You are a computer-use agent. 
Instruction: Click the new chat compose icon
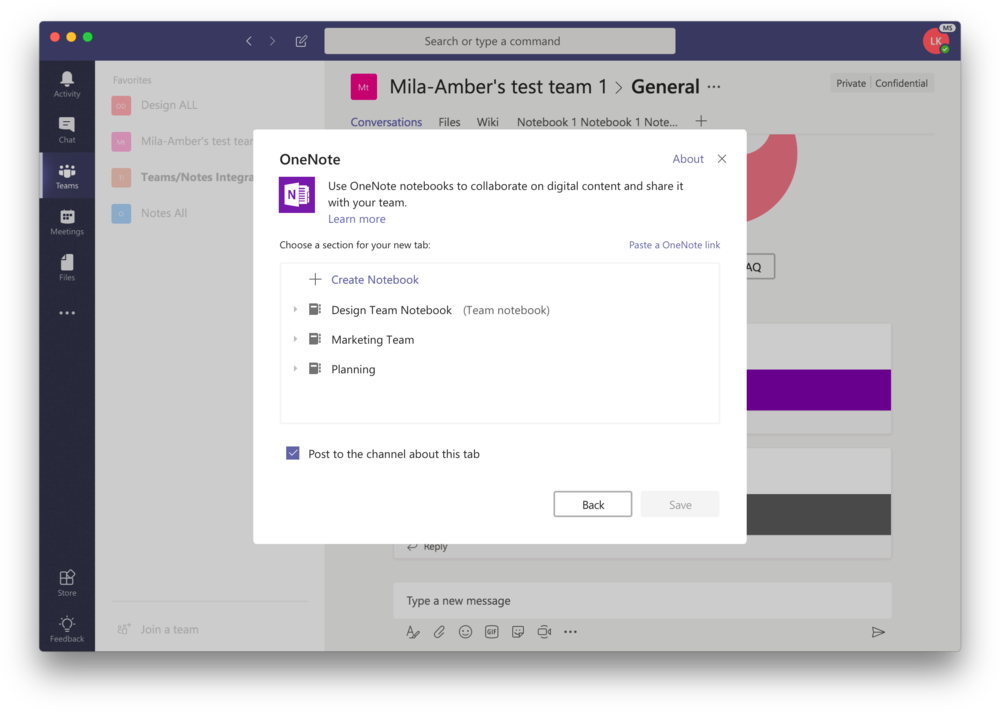pyautogui.click(x=301, y=41)
